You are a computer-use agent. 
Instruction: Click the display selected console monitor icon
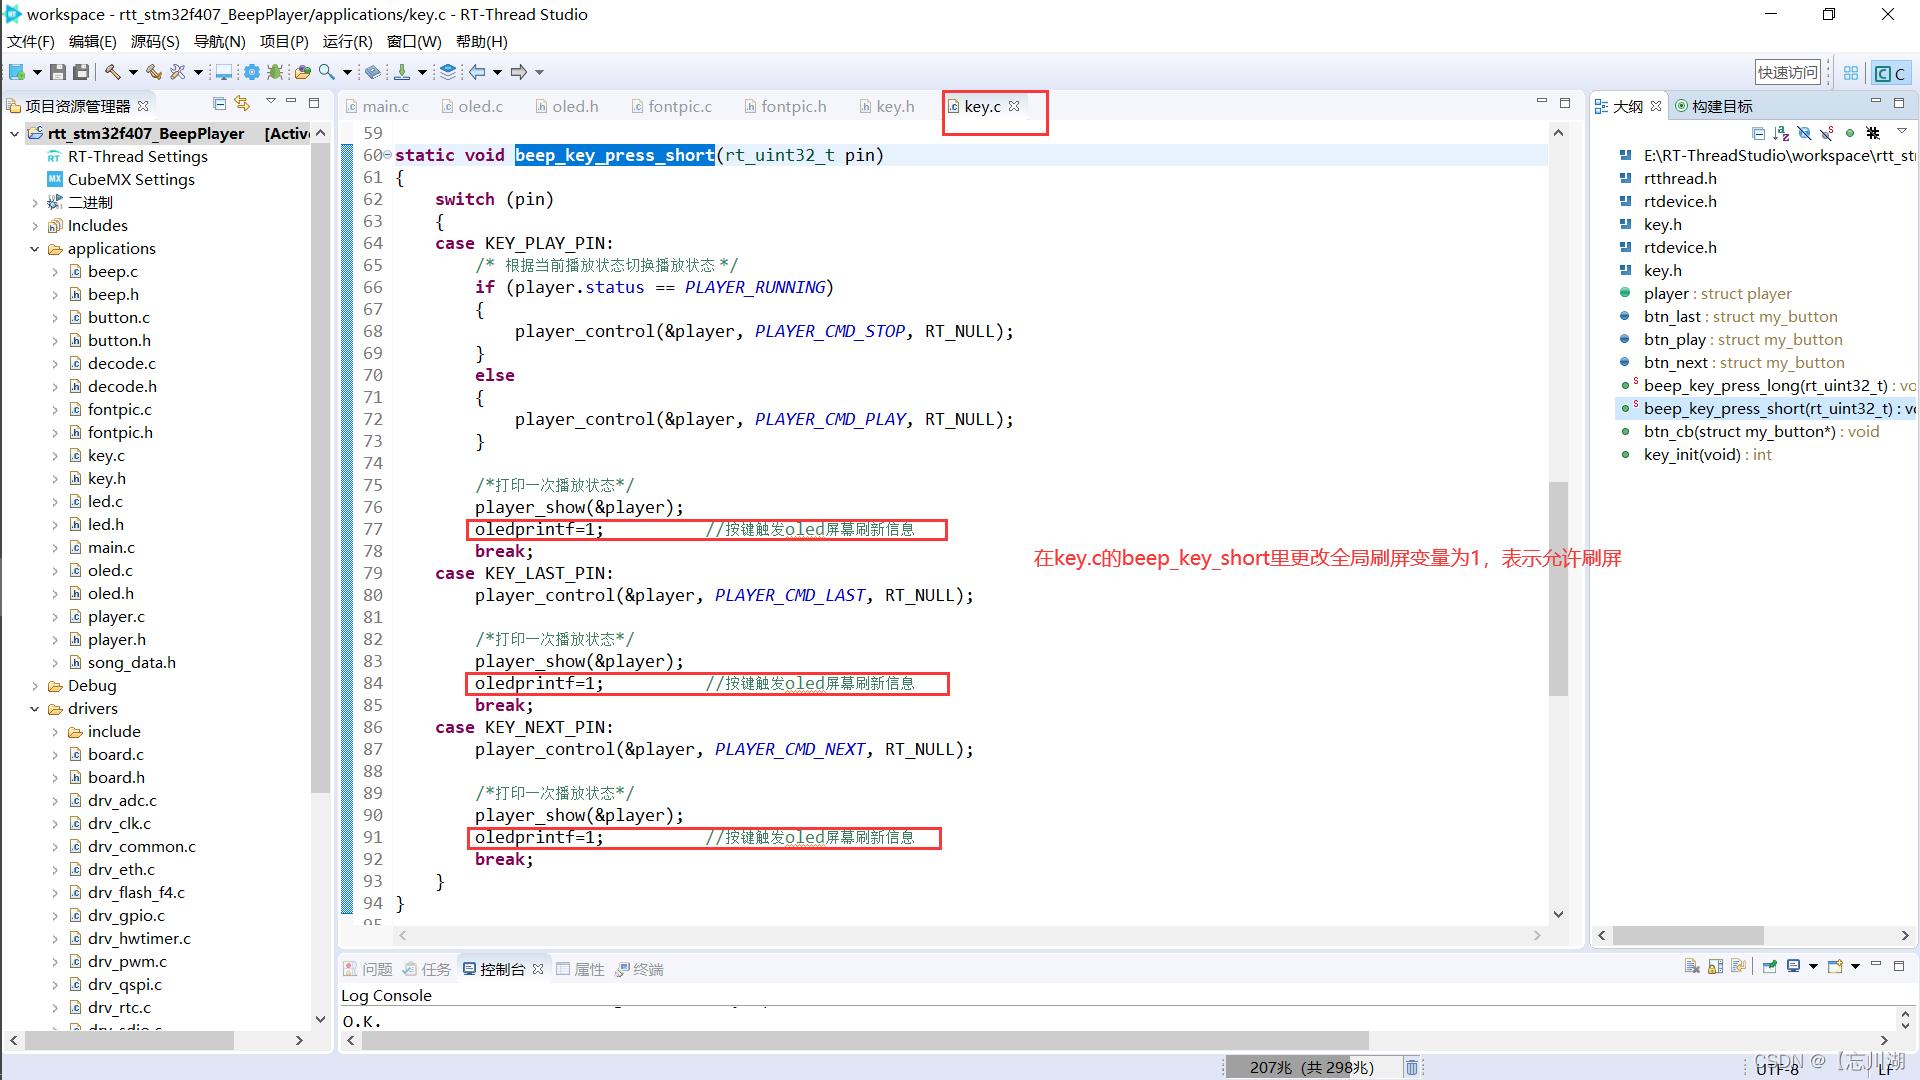tap(1793, 966)
